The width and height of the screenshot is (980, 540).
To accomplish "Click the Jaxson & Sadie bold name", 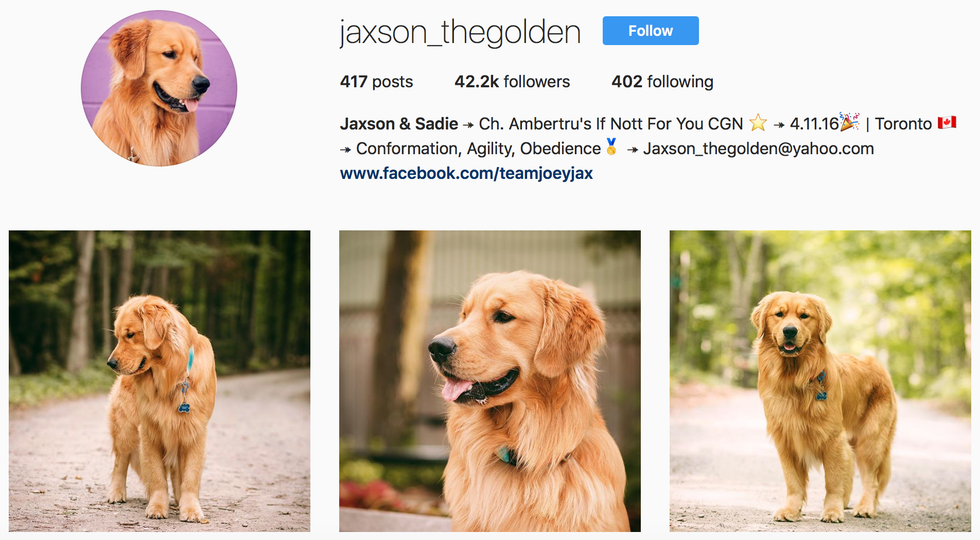I will coord(399,124).
